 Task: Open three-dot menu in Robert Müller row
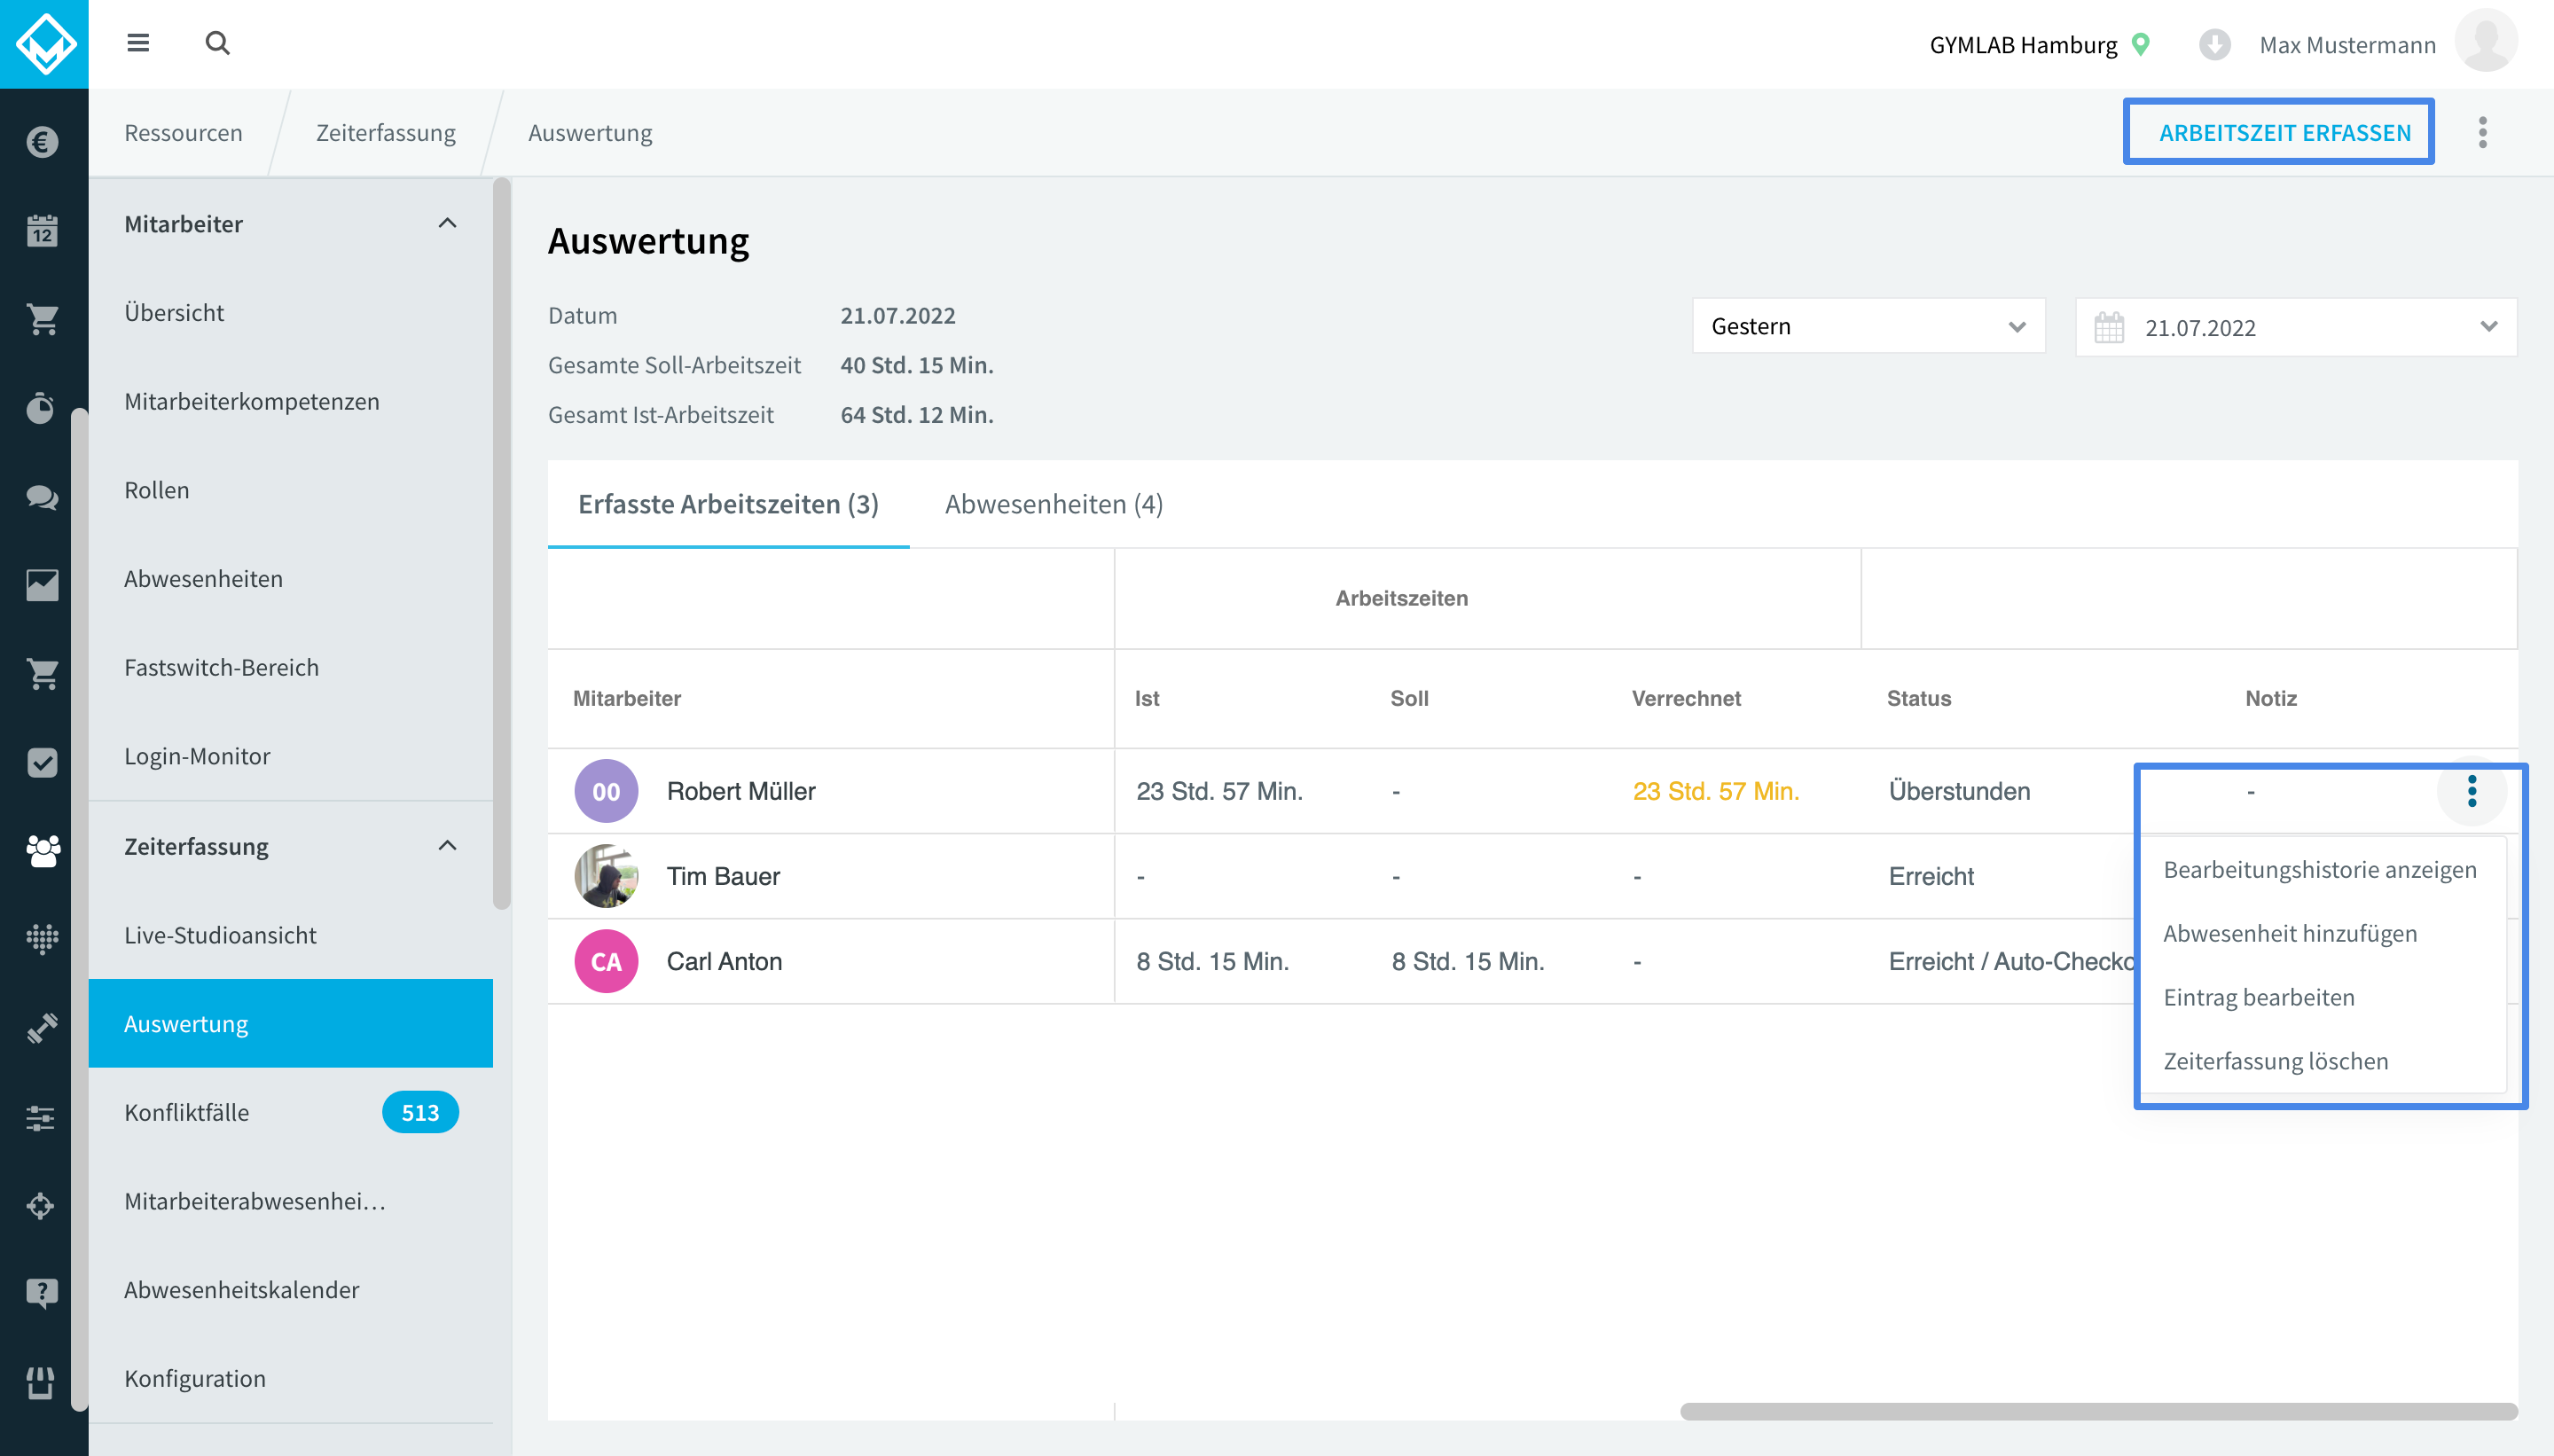[2471, 791]
